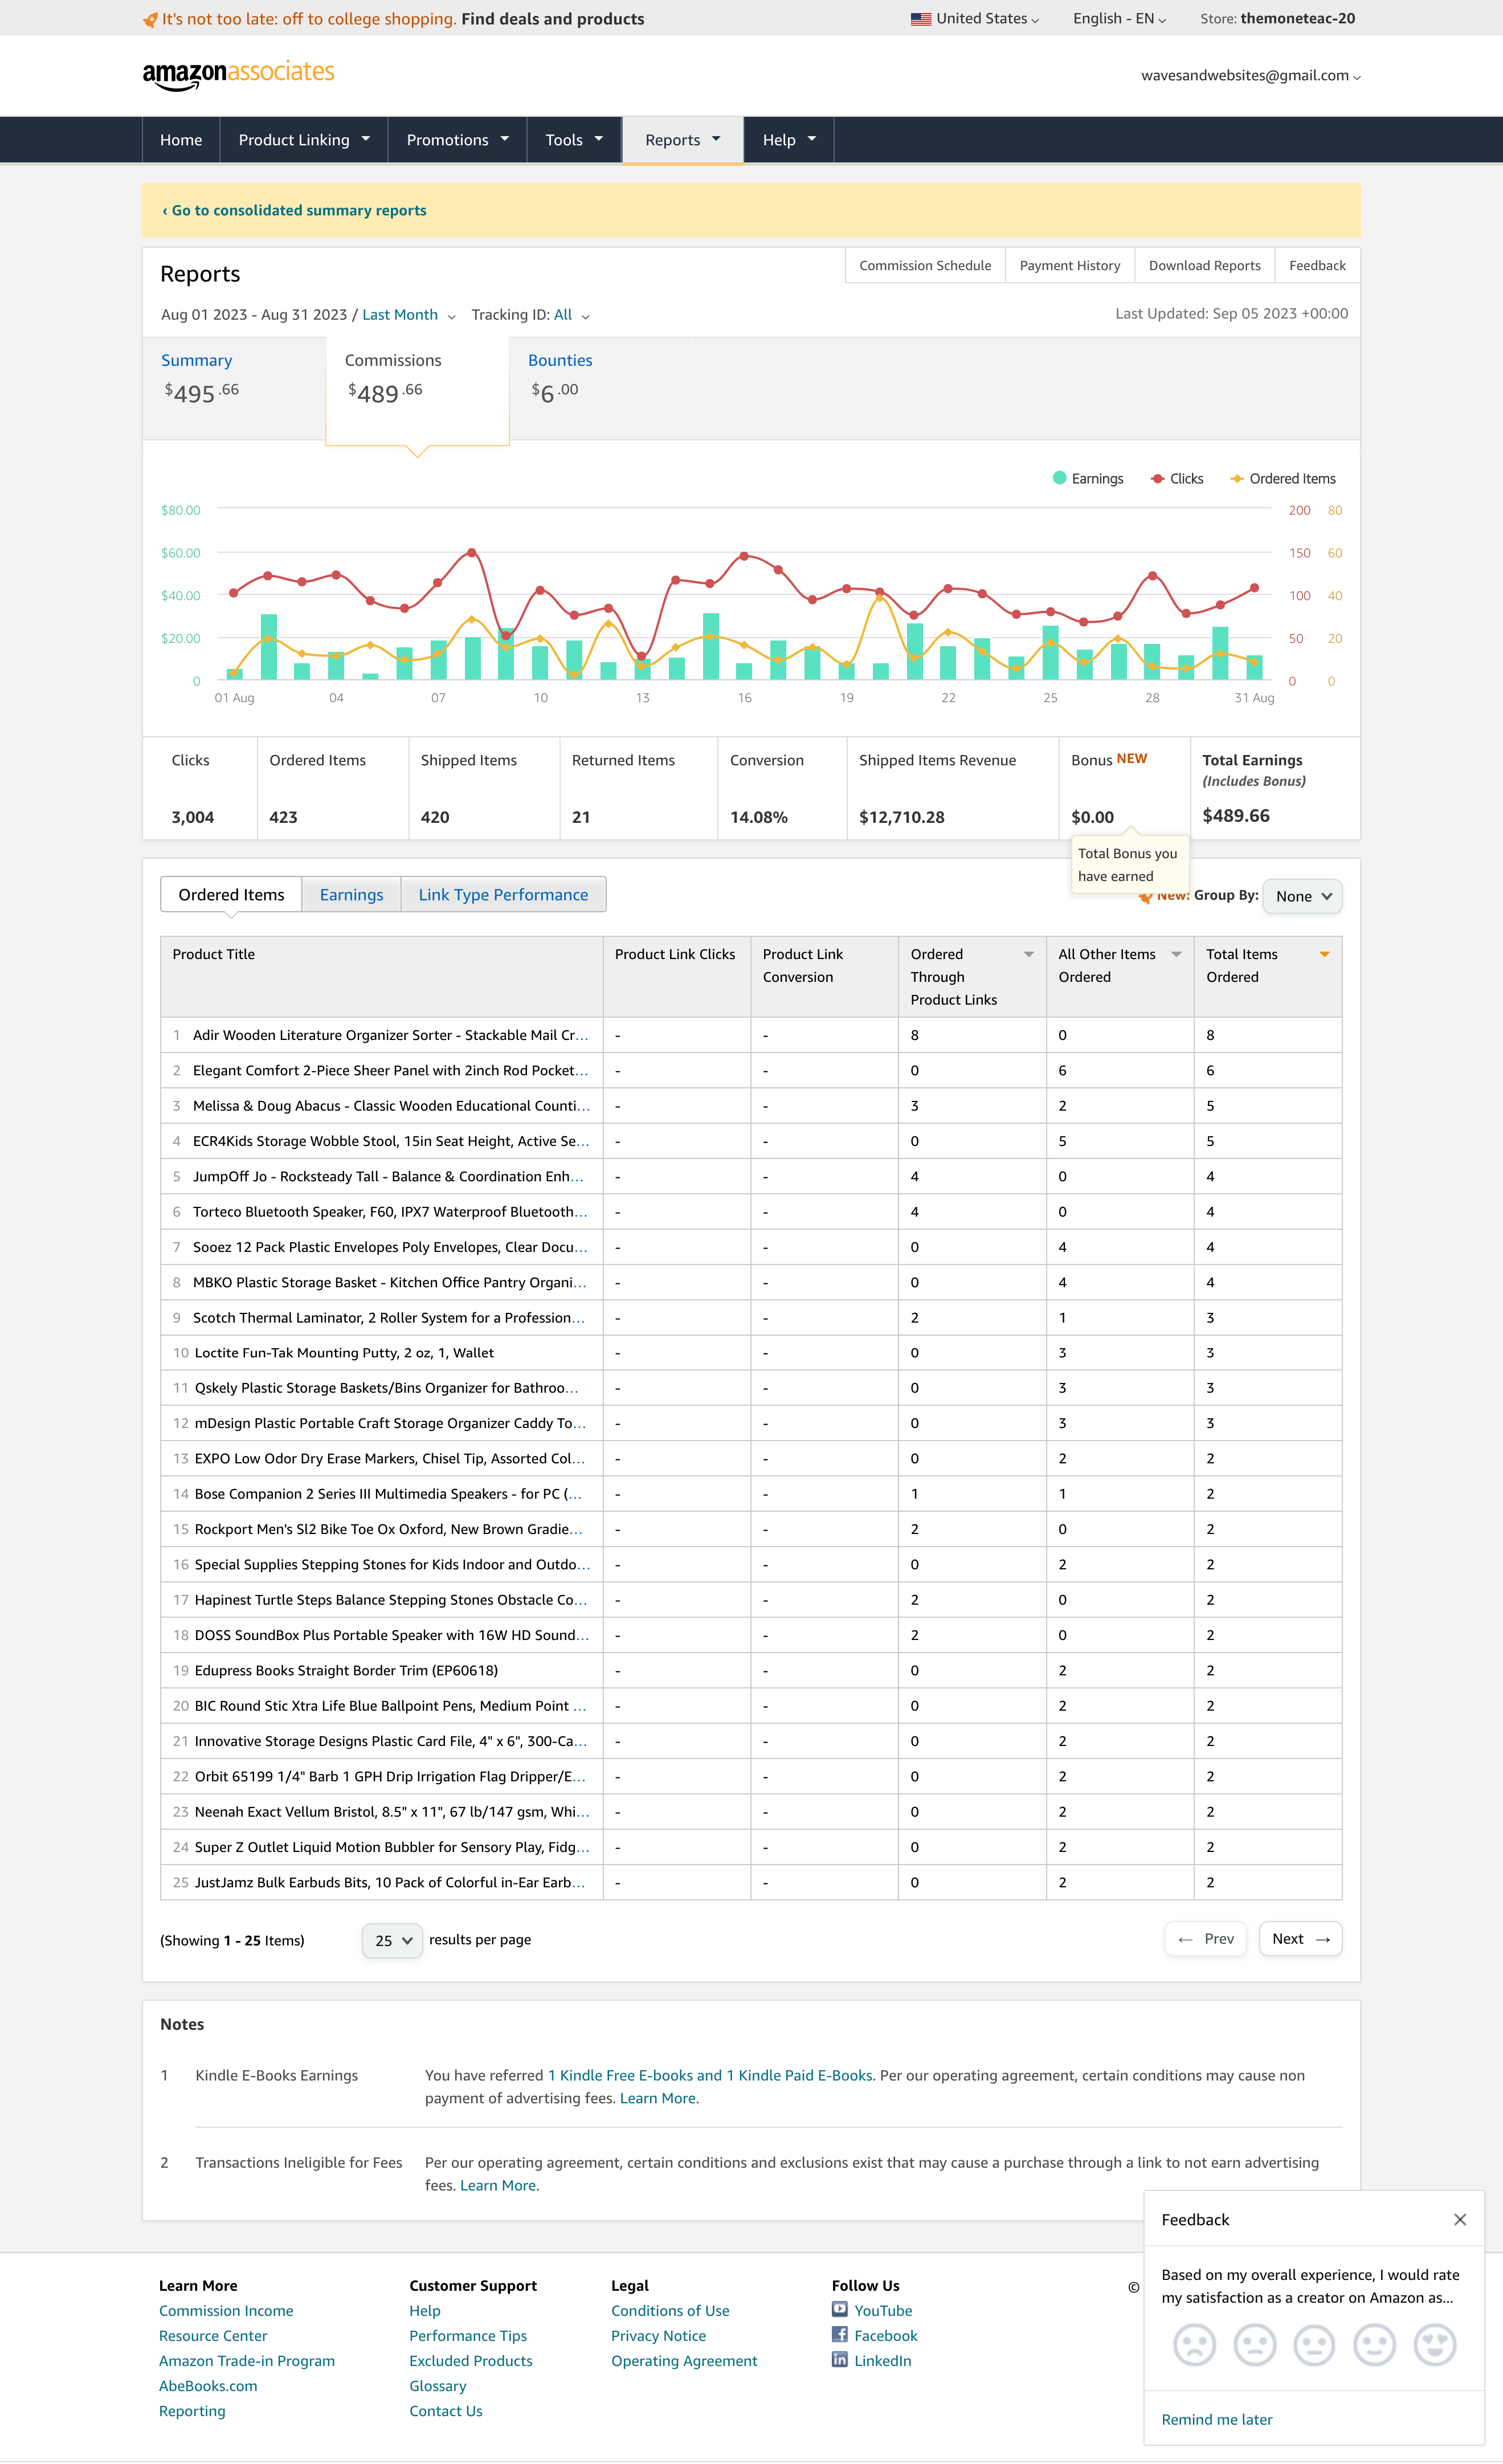The height and width of the screenshot is (2464, 1503).
Task: Click Find deals and products banner link
Action: 552,19
